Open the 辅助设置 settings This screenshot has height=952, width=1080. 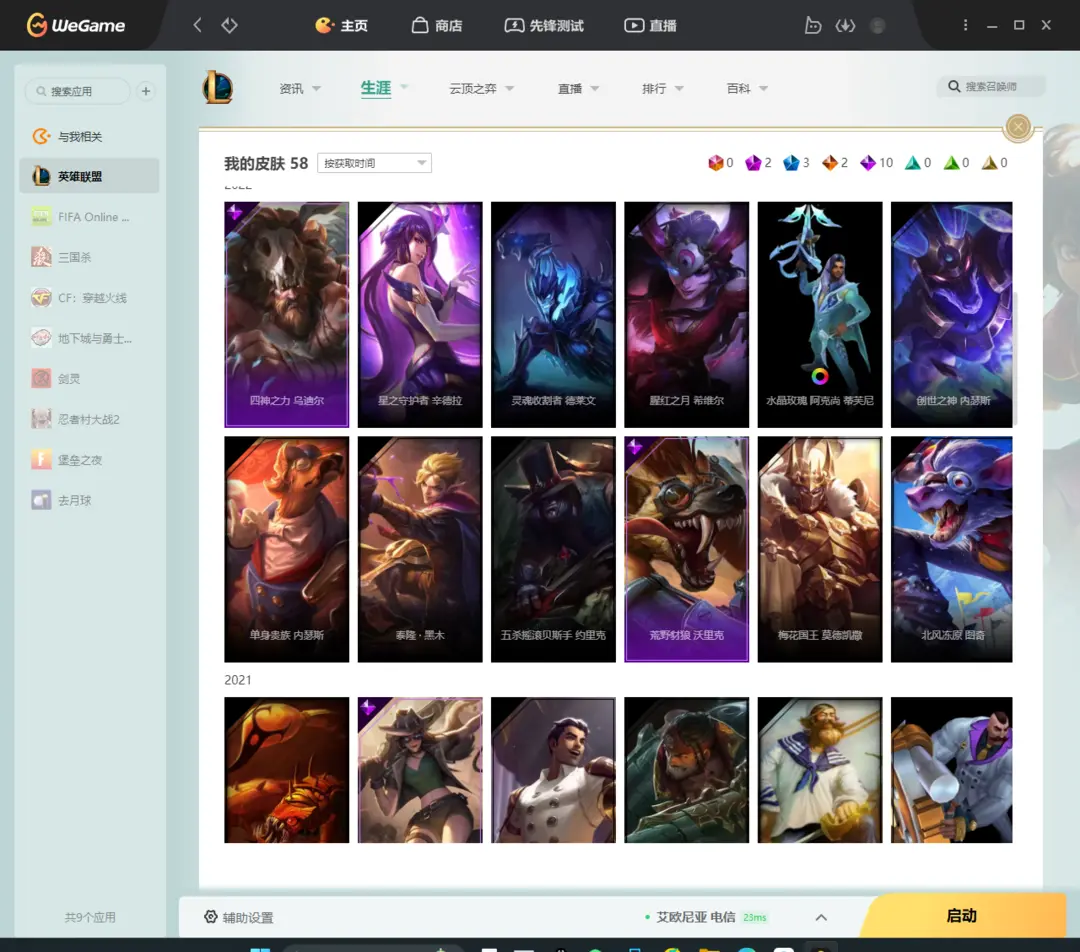pos(238,917)
